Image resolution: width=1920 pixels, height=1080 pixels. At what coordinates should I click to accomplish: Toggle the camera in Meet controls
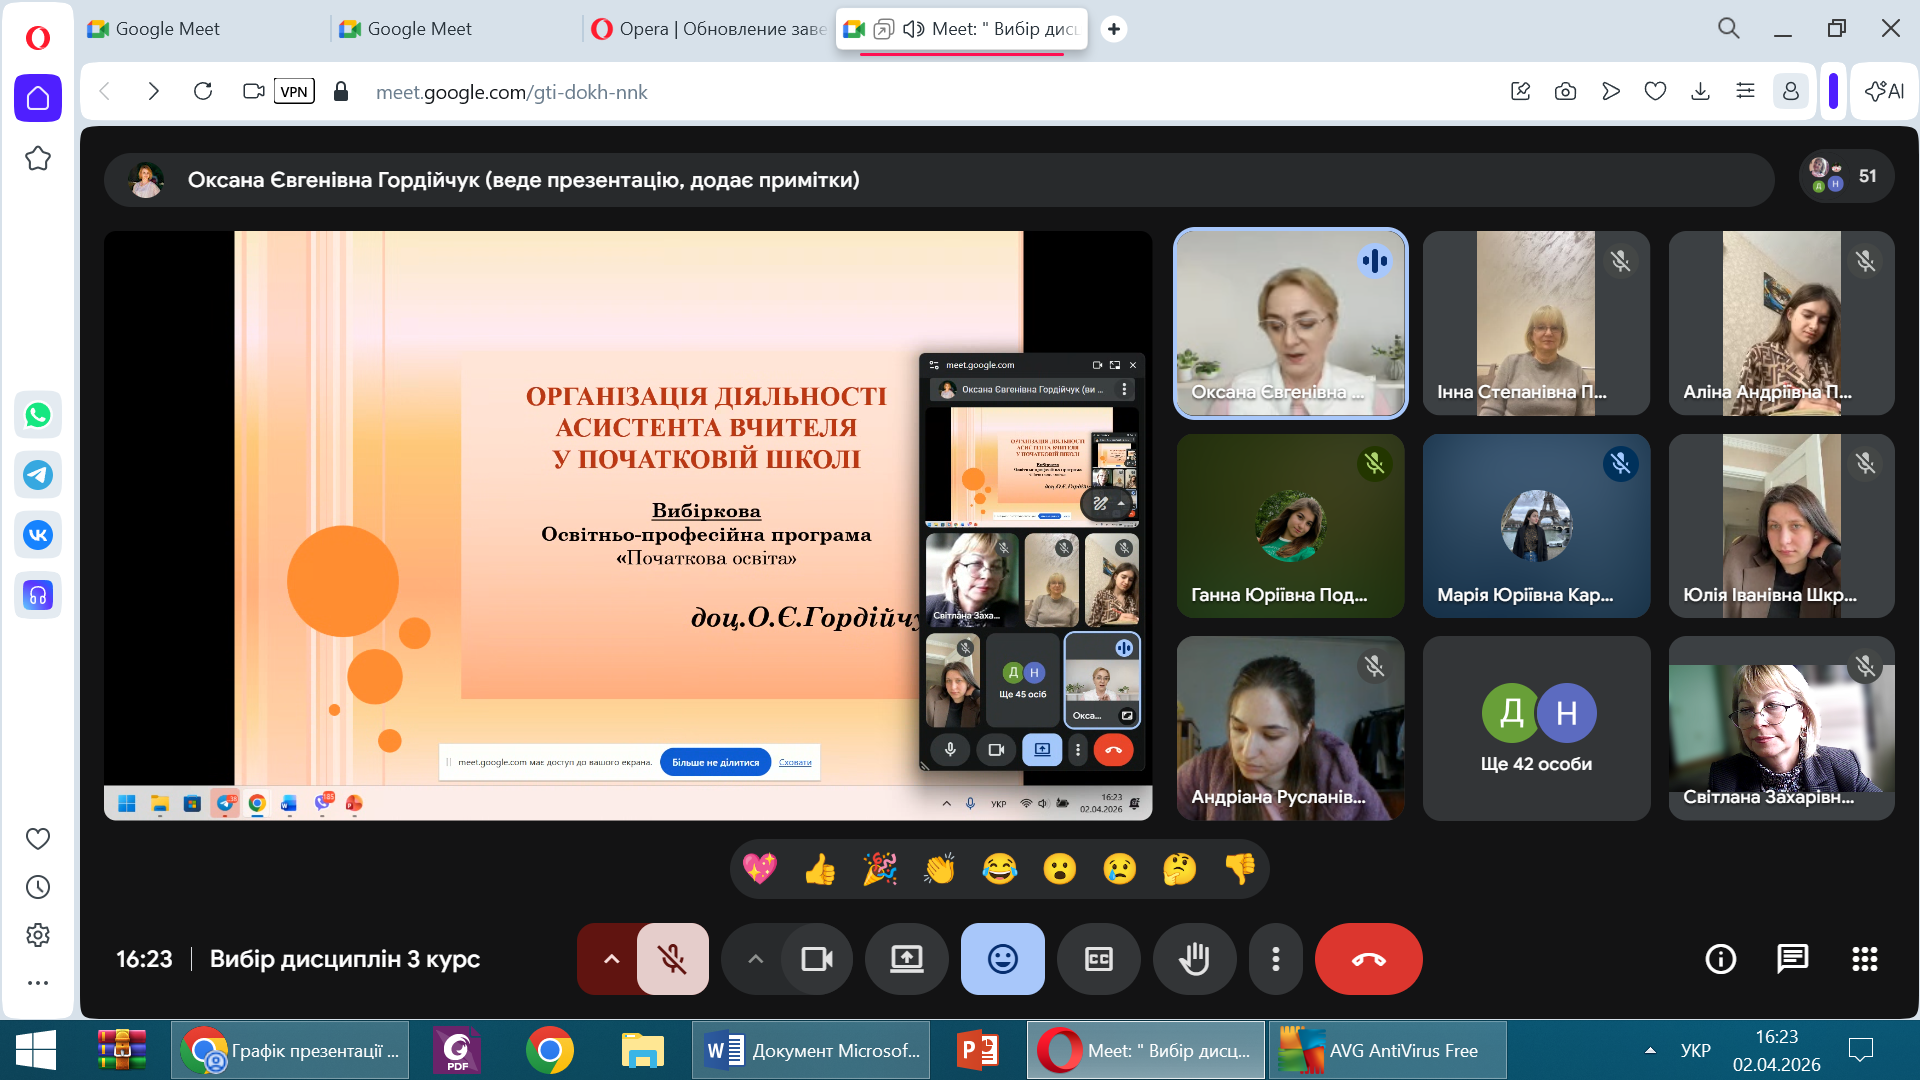pos(817,959)
